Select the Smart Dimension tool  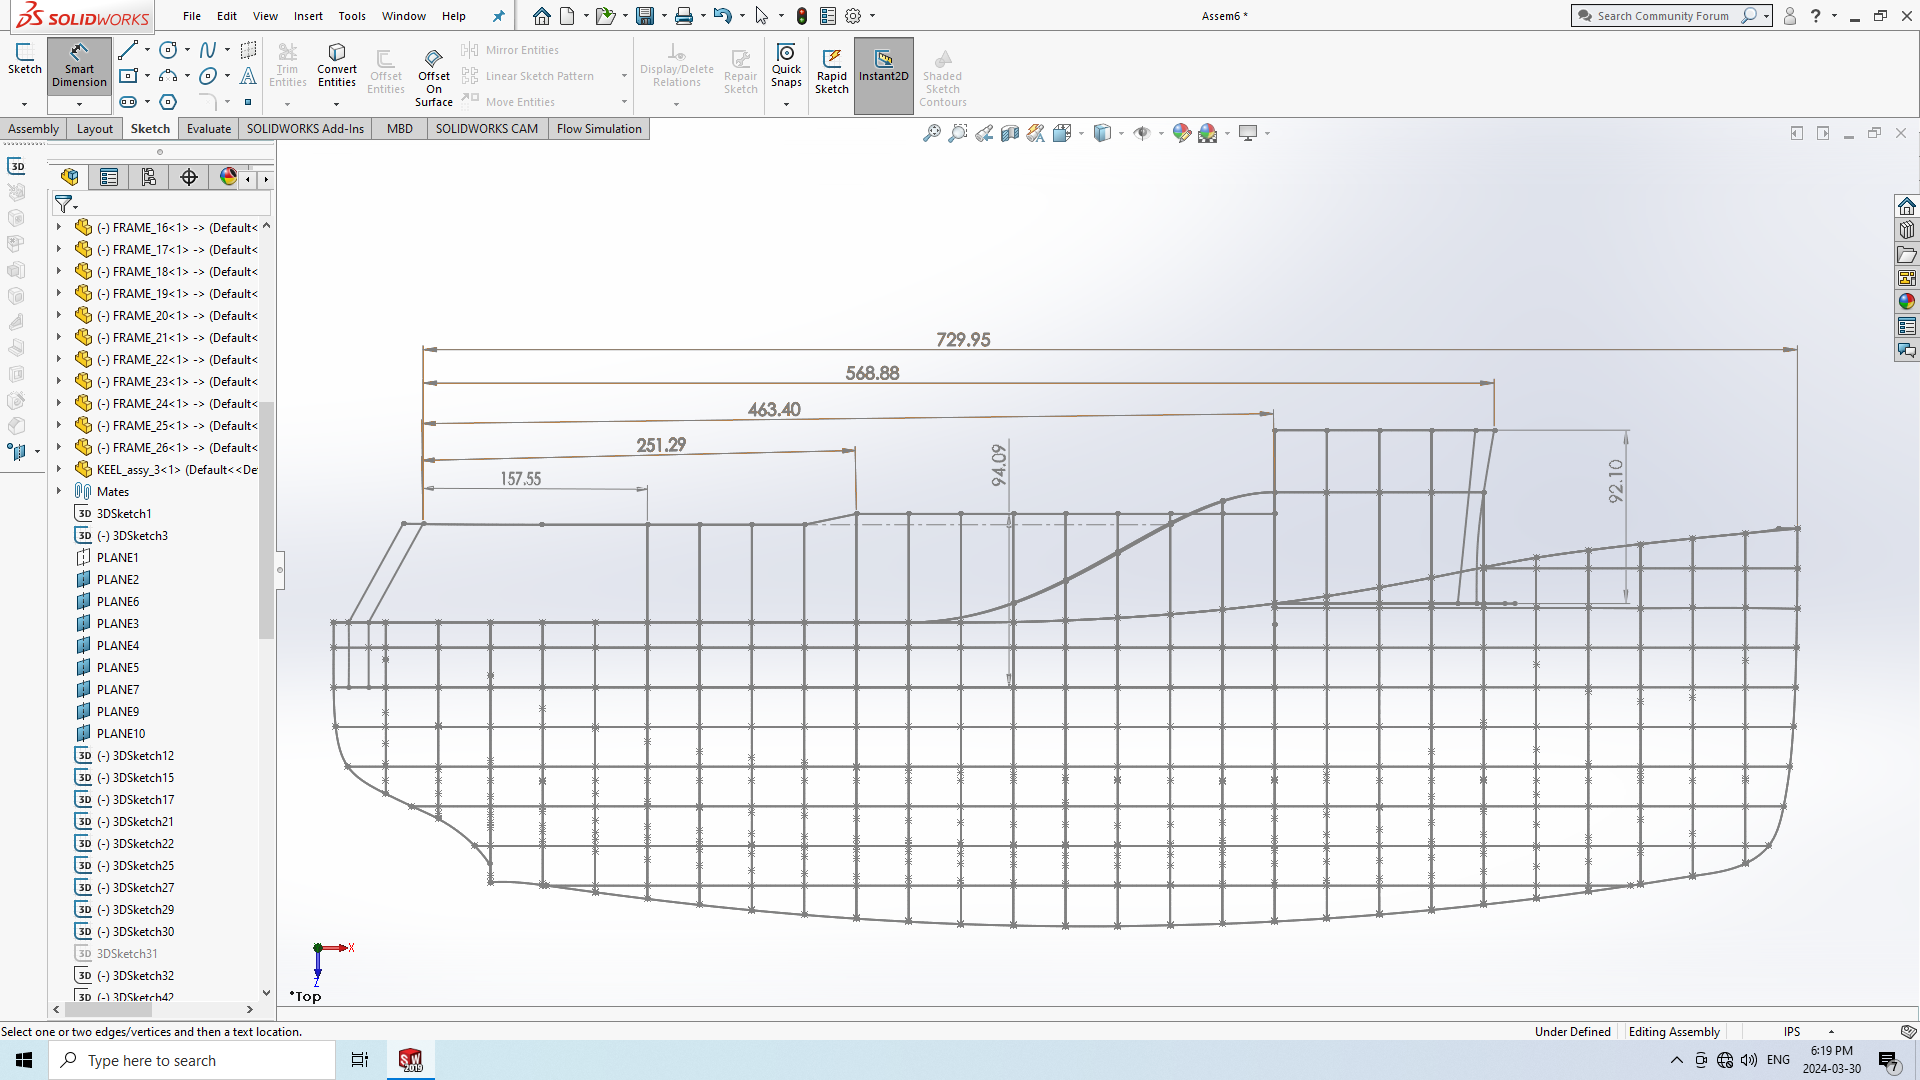(x=79, y=66)
